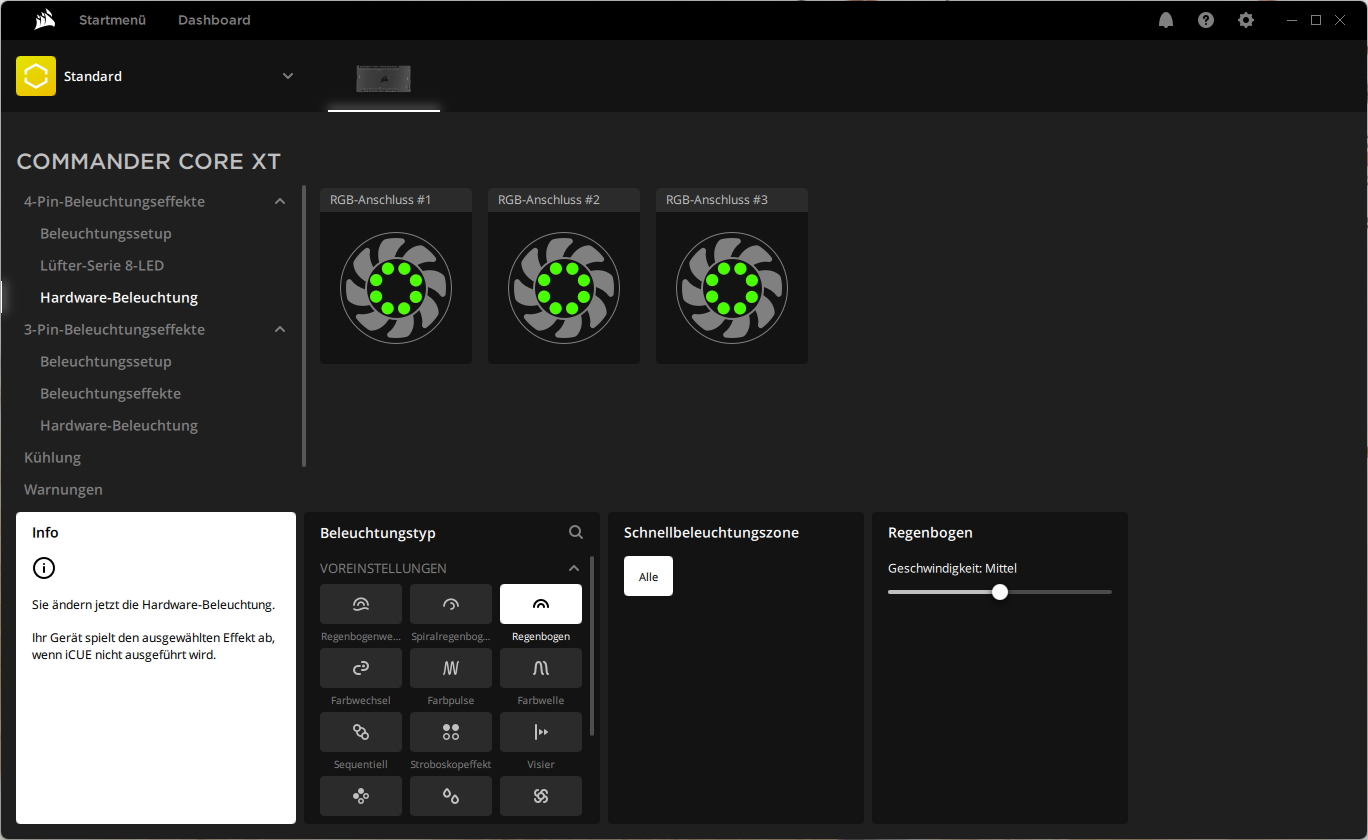Collapse the VOREINSTELLUNGEN presets list
This screenshot has height=840, width=1368.
pos(574,568)
